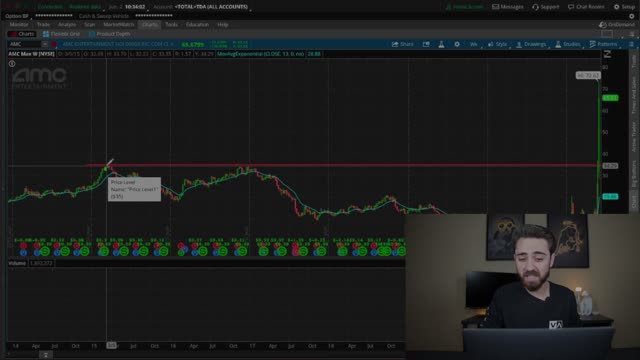Open the Patterns menu
This screenshot has height=360, width=640.
603,44
